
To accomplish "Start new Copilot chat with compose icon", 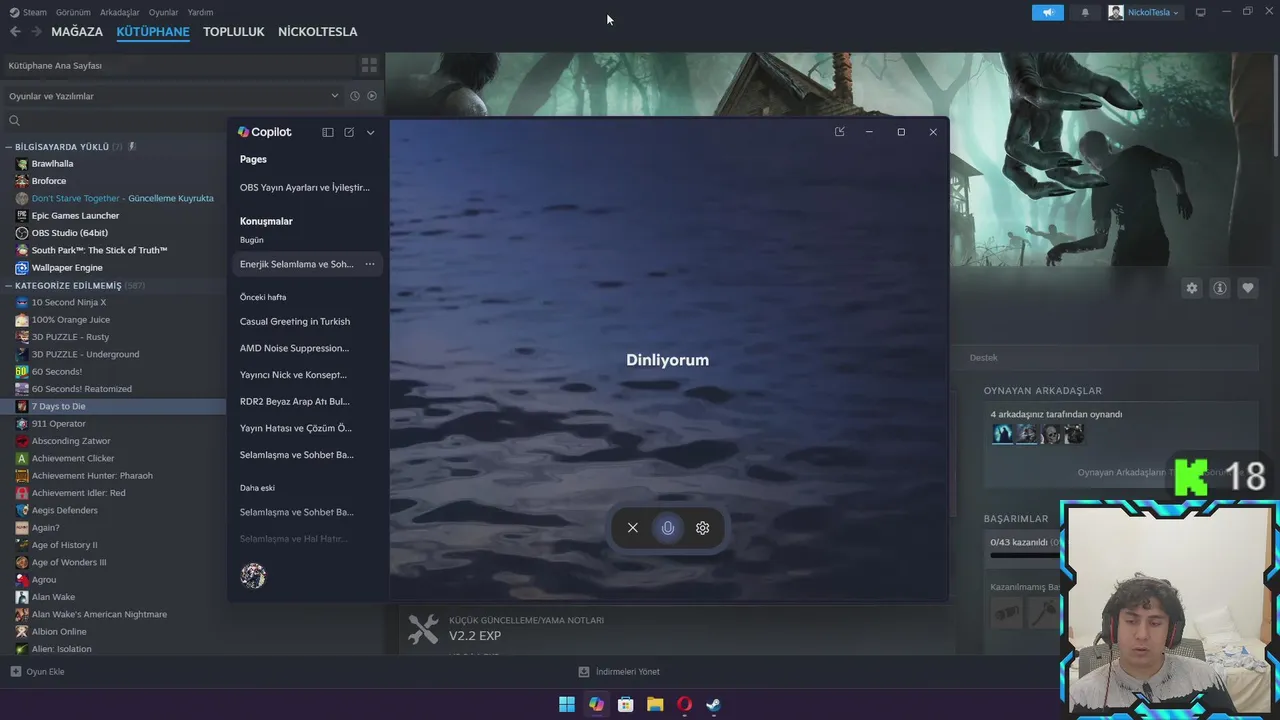I will (x=349, y=132).
